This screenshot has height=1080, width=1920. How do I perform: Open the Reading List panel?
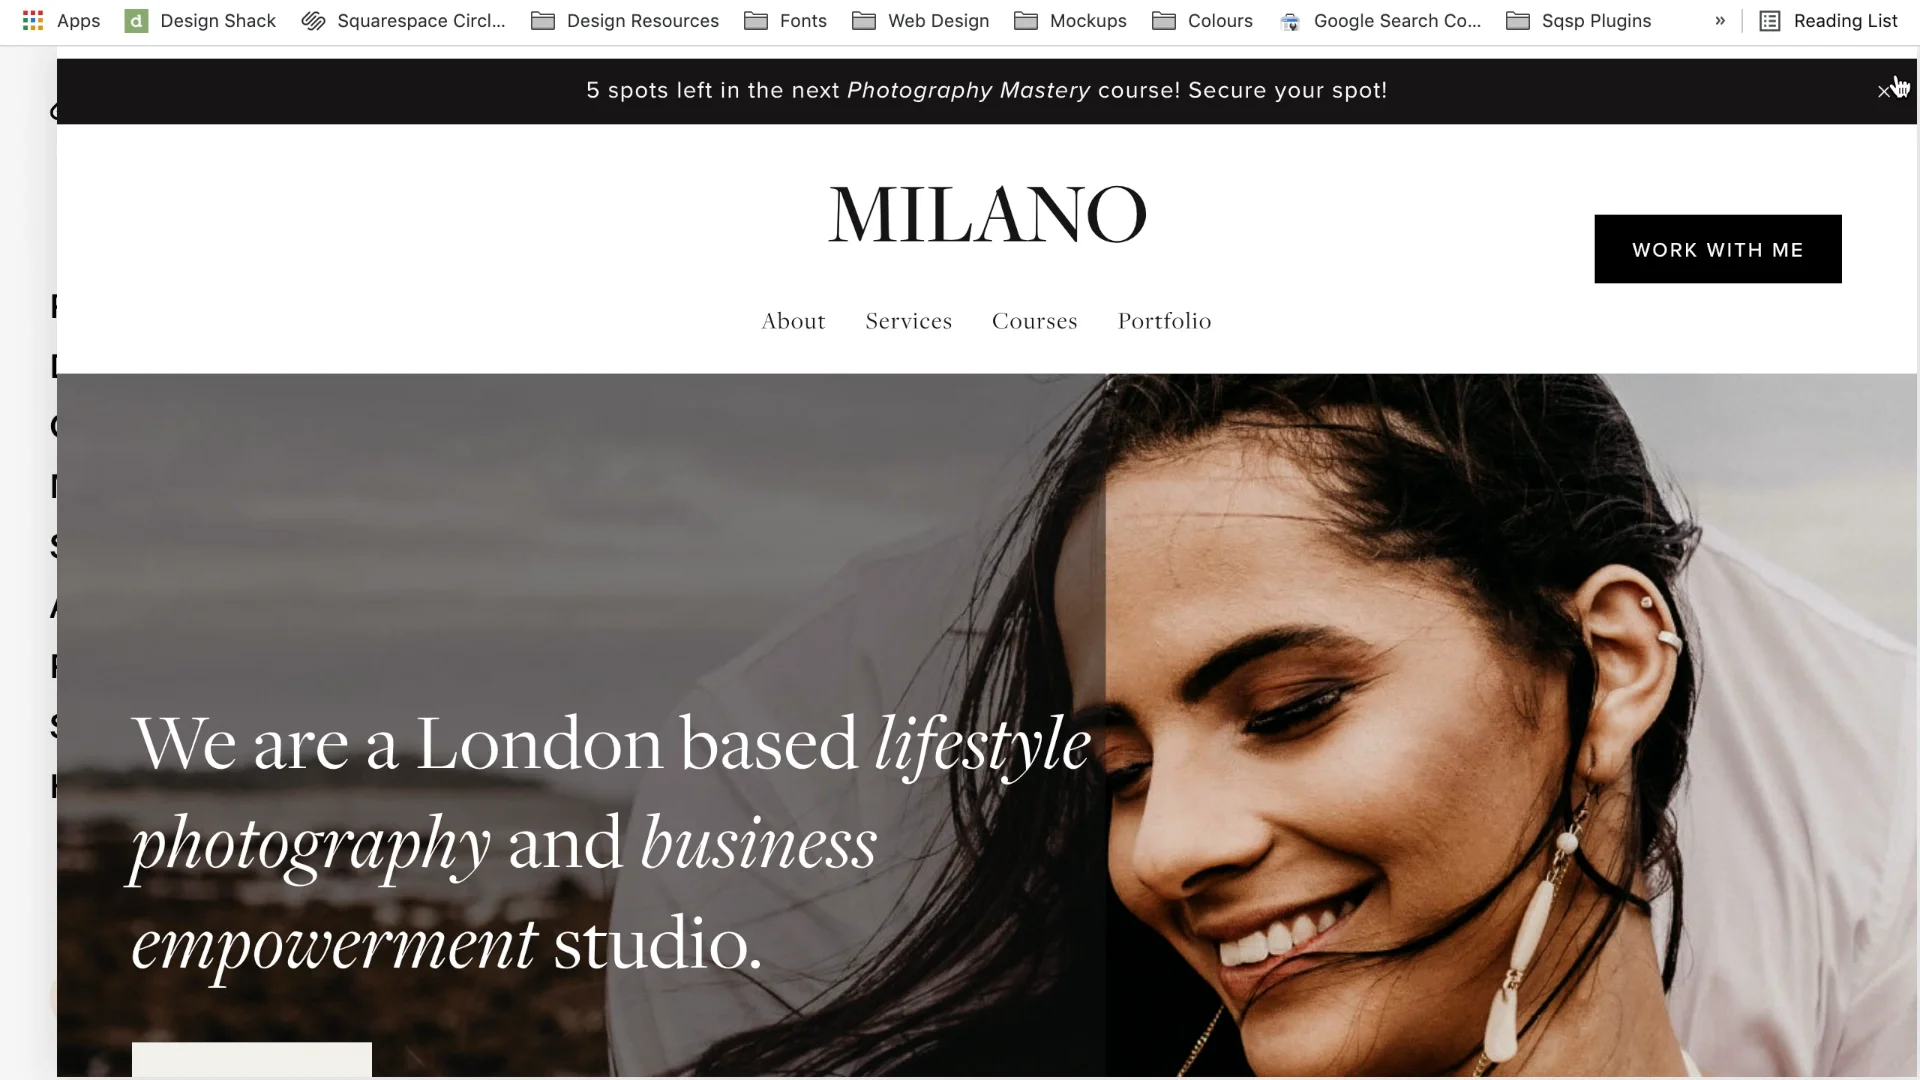point(1828,20)
